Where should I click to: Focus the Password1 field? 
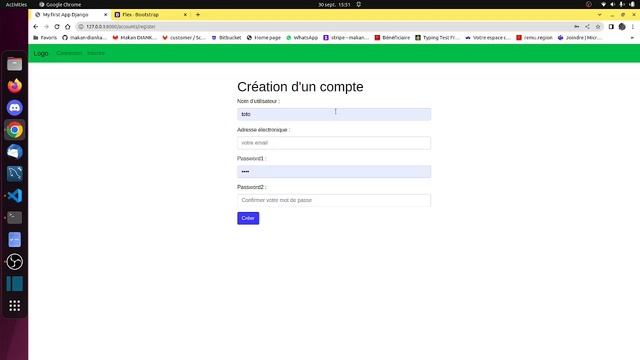click(x=334, y=171)
